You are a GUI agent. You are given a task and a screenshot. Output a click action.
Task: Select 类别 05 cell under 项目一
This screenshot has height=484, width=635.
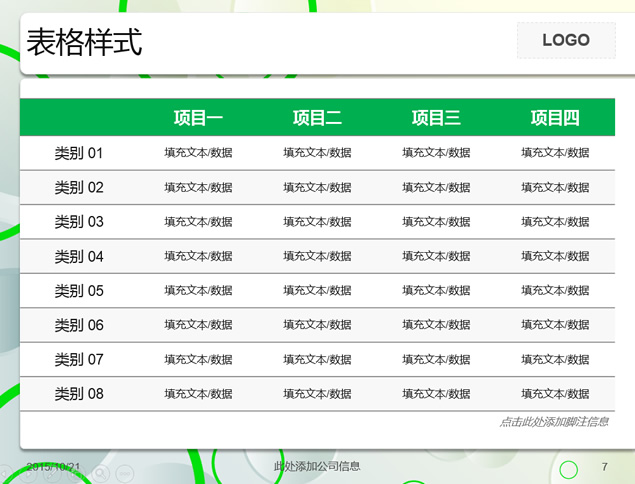(x=198, y=290)
